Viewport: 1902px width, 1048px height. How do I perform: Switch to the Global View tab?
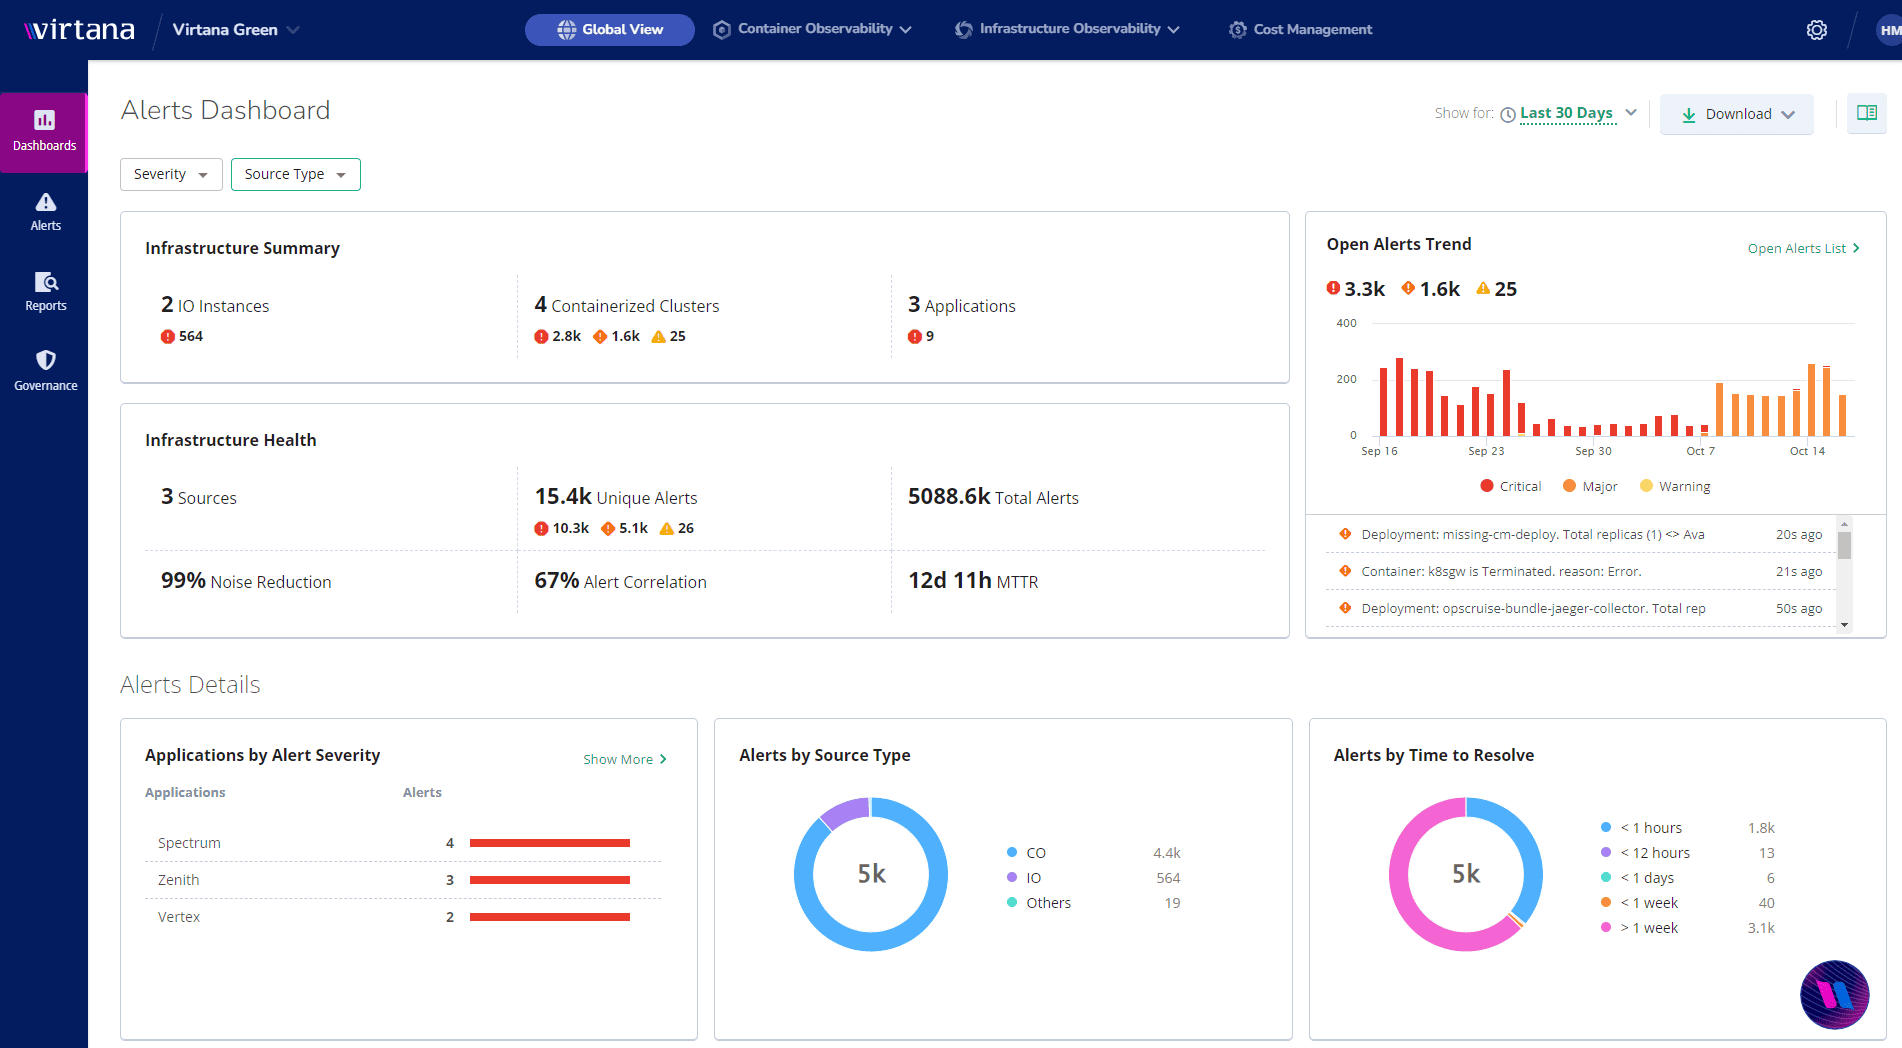[x=610, y=30]
